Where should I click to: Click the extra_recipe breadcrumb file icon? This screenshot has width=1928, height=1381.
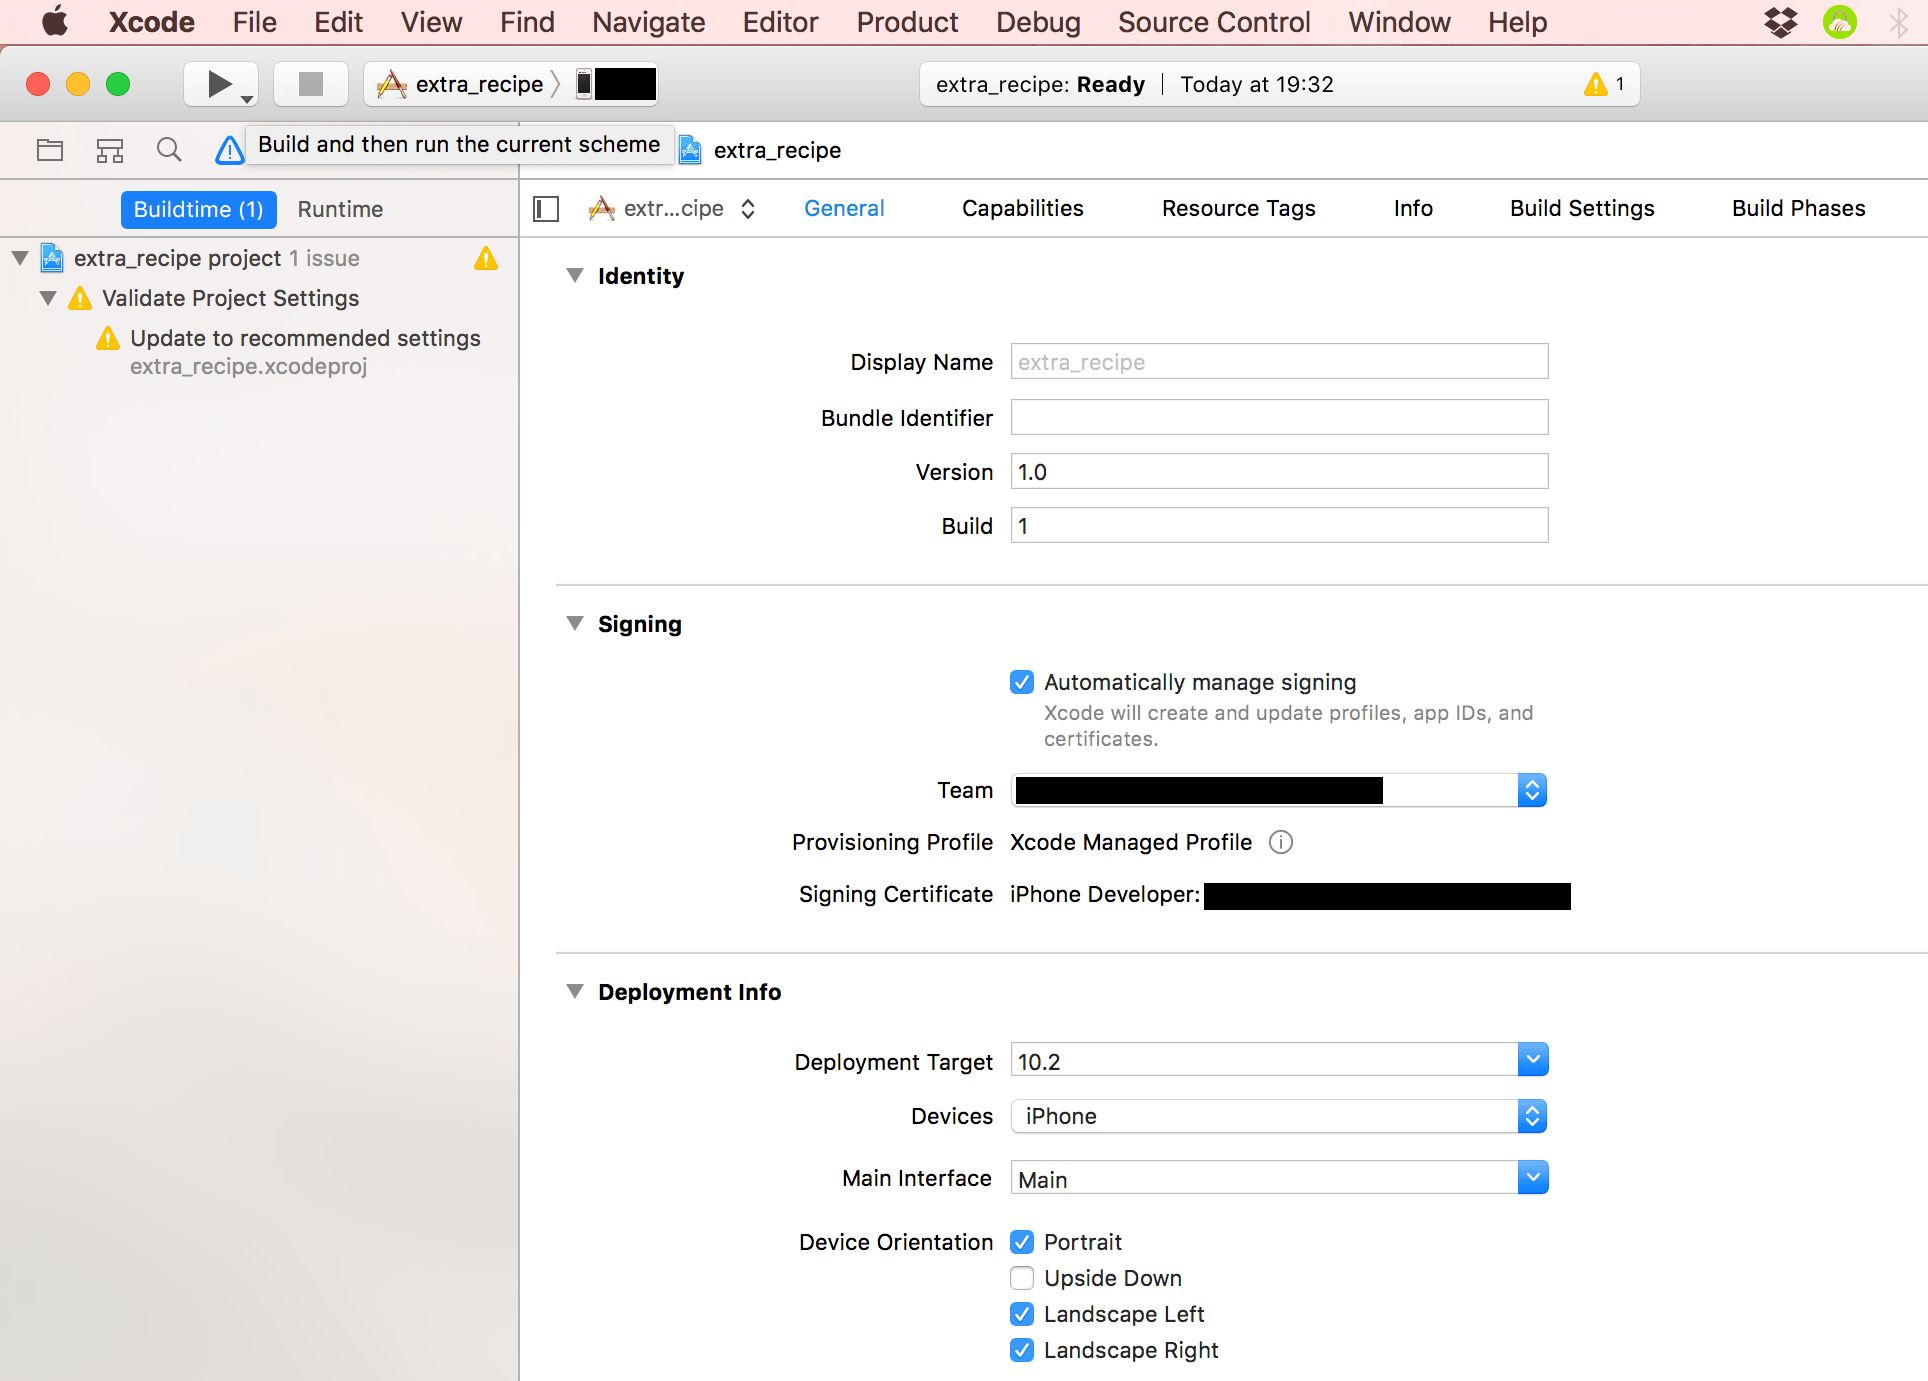690,150
